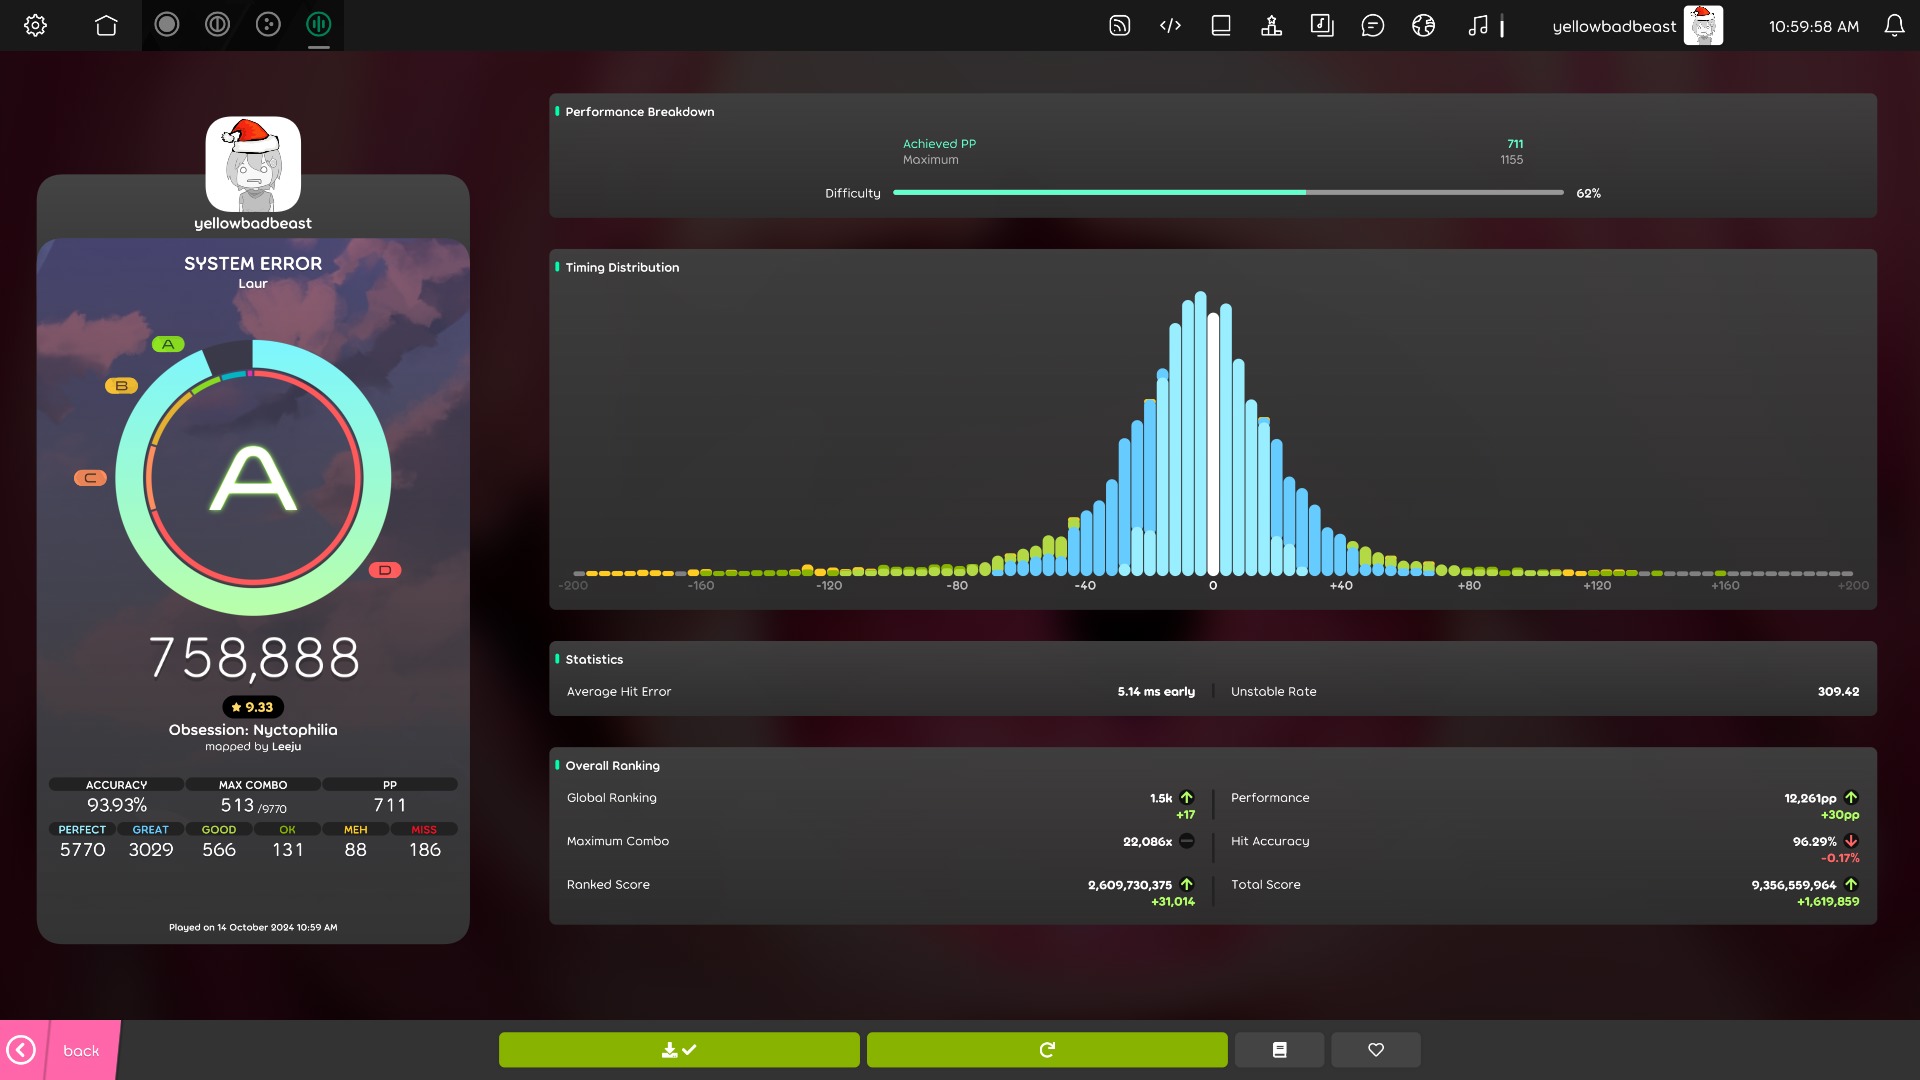Open notifications bell icon
Image resolution: width=1920 pixels, height=1080 pixels.
tap(1894, 26)
